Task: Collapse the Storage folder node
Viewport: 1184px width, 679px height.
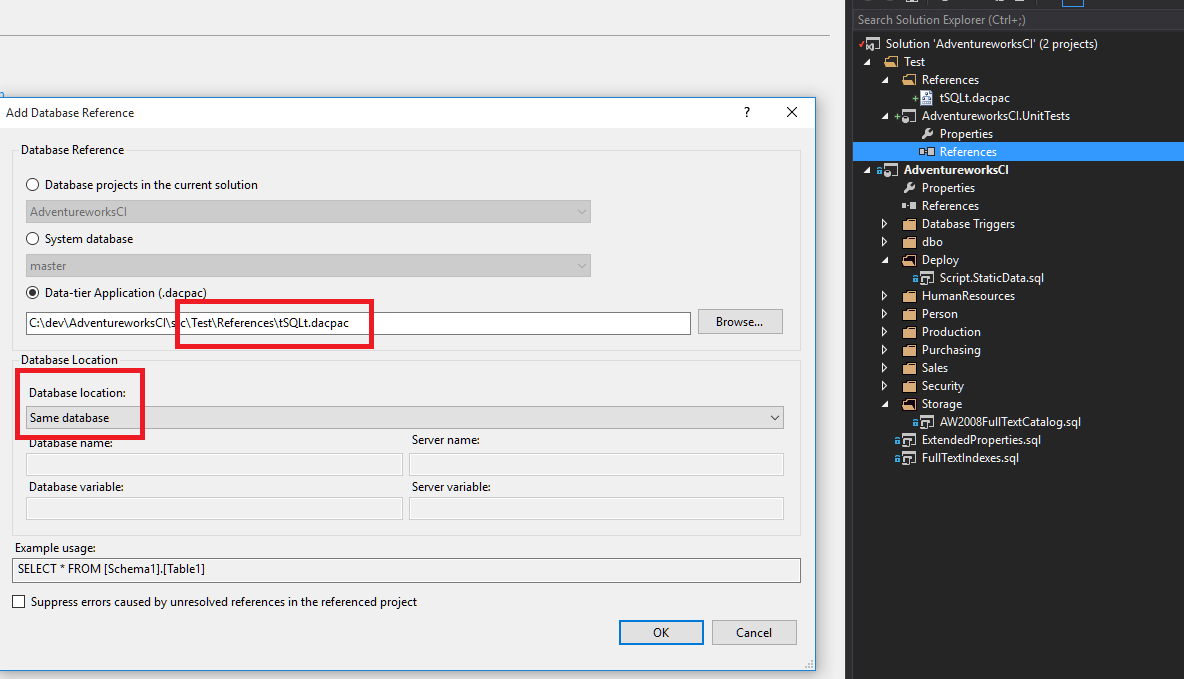Action: 884,403
